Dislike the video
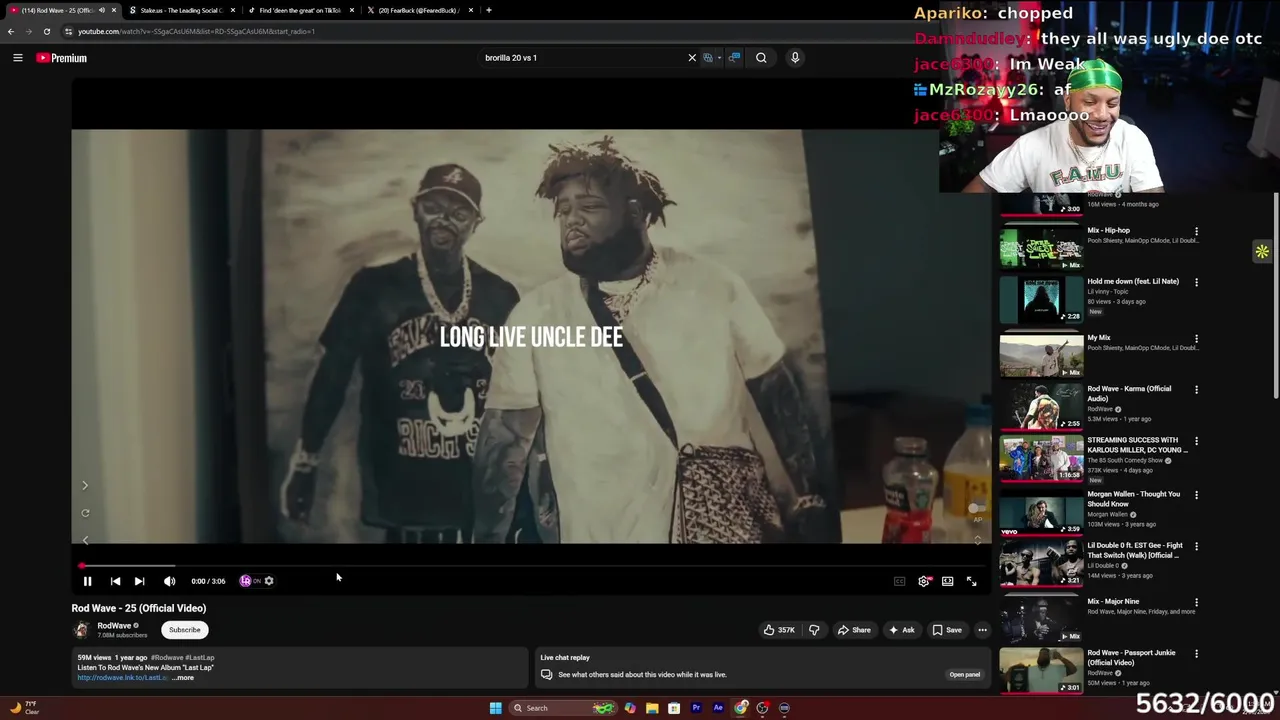 (x=814, y=630)
